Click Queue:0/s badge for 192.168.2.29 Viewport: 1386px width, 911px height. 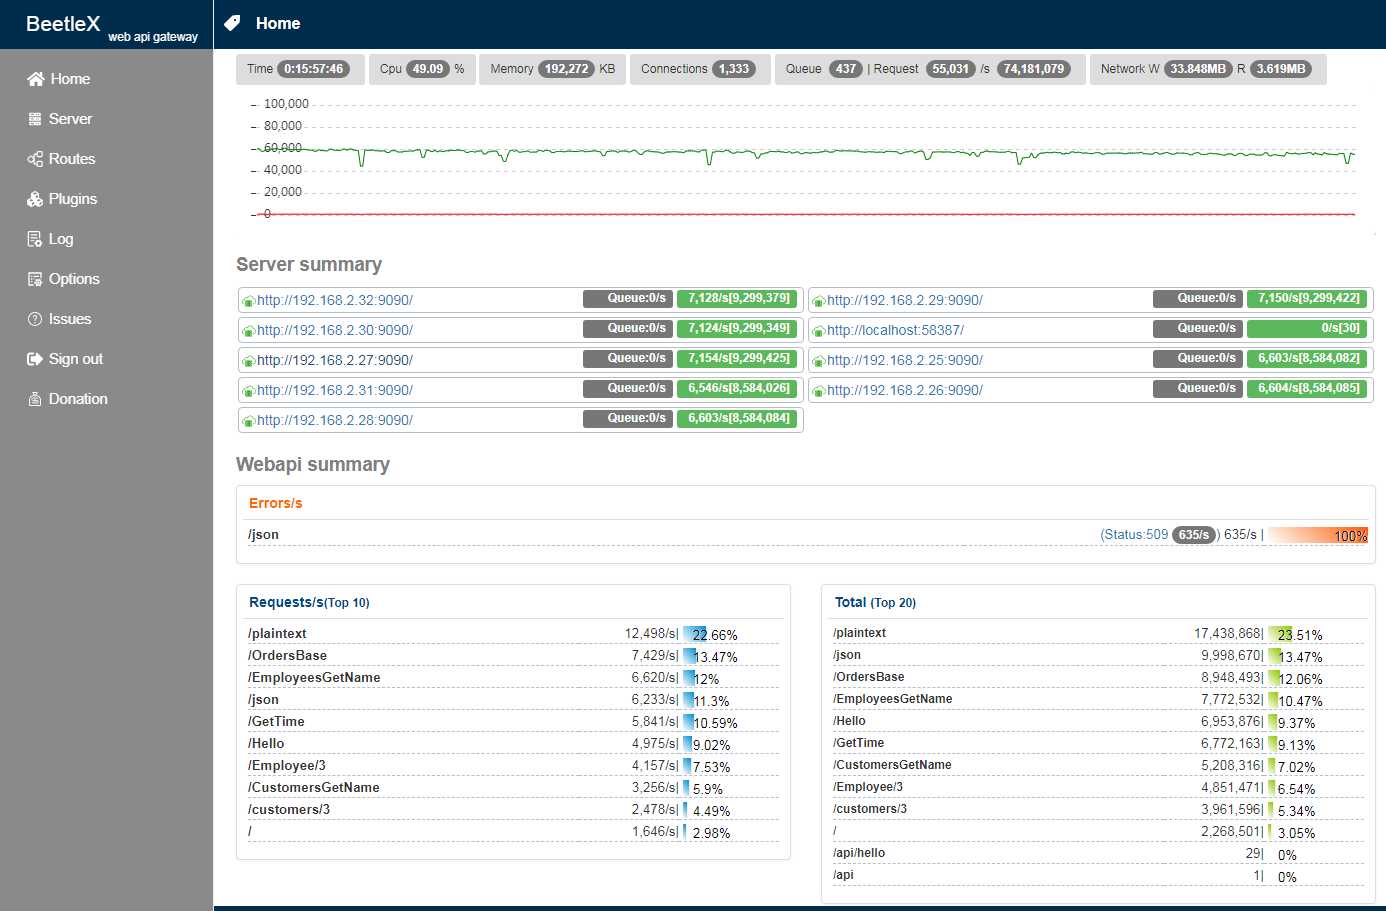tap(1198, 299)
